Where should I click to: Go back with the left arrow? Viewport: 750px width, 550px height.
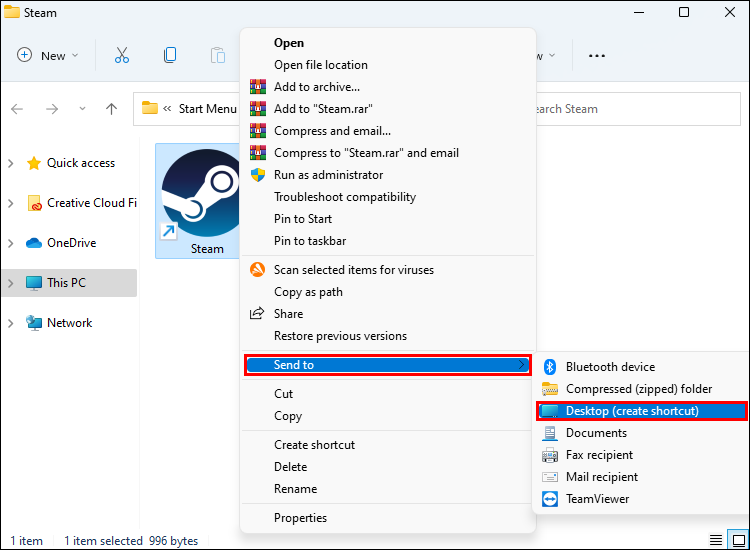(17, 109)
